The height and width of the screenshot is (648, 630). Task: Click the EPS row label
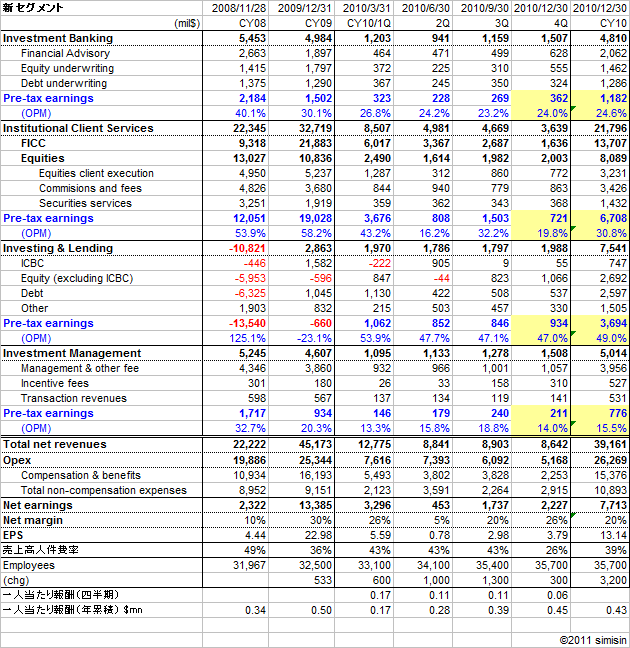click(x=12, y=535)
